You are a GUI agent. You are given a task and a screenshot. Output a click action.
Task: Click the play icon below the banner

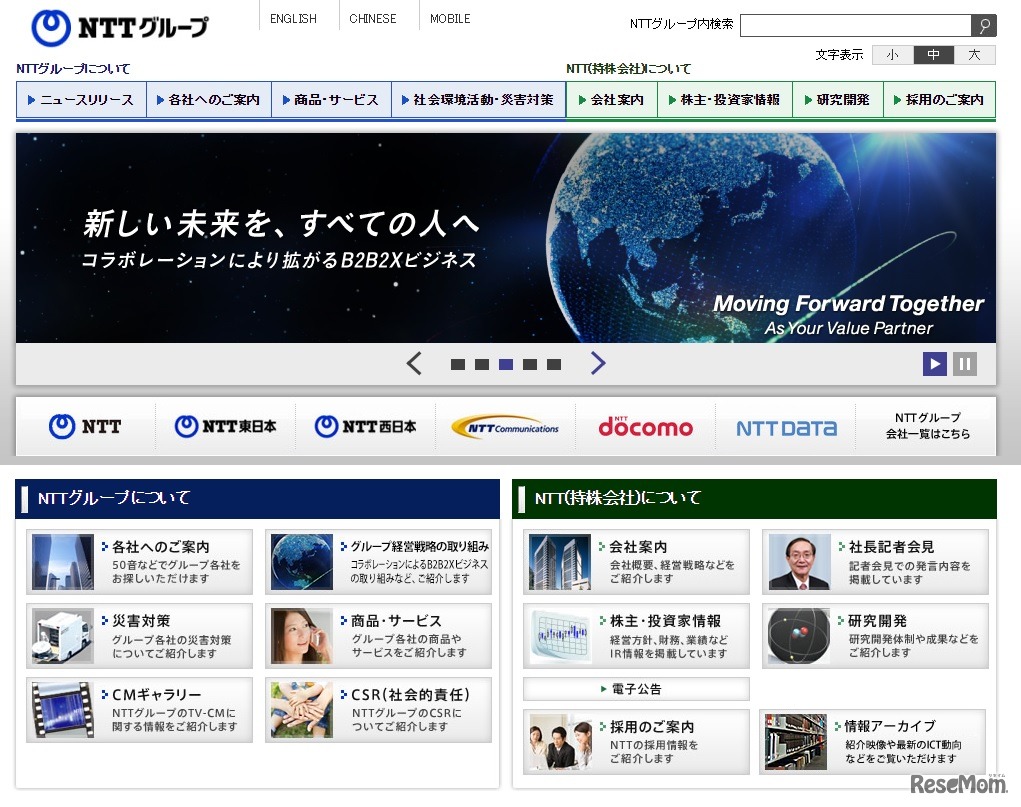[x=934, y=364]
